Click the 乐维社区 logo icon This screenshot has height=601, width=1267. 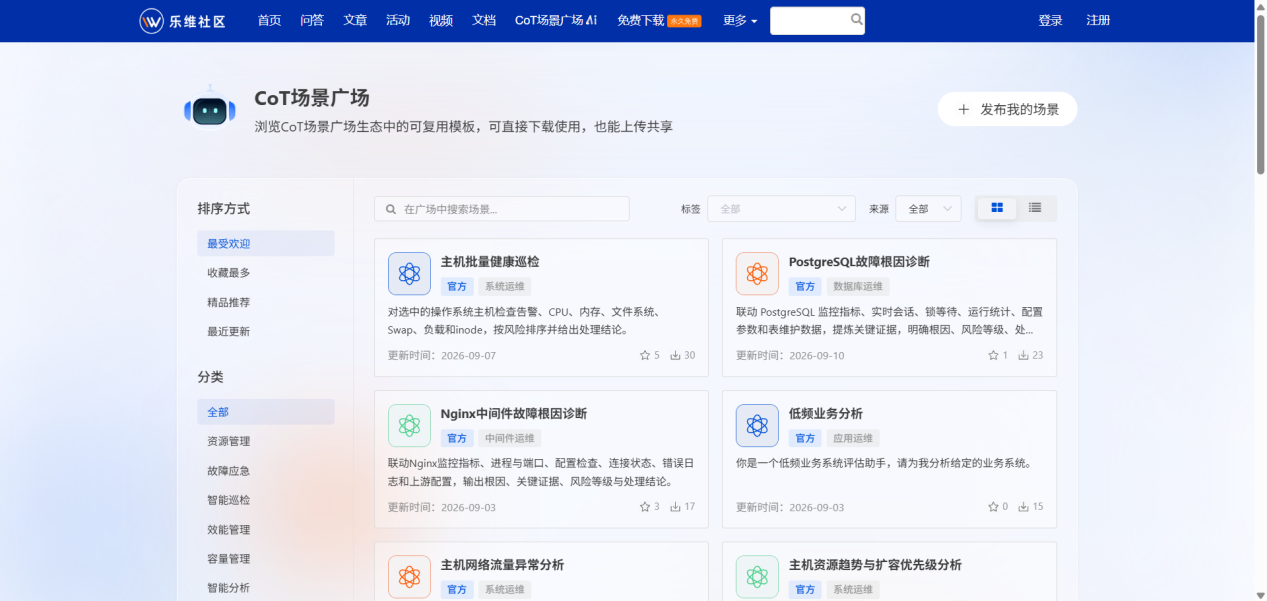click(152, 21)
